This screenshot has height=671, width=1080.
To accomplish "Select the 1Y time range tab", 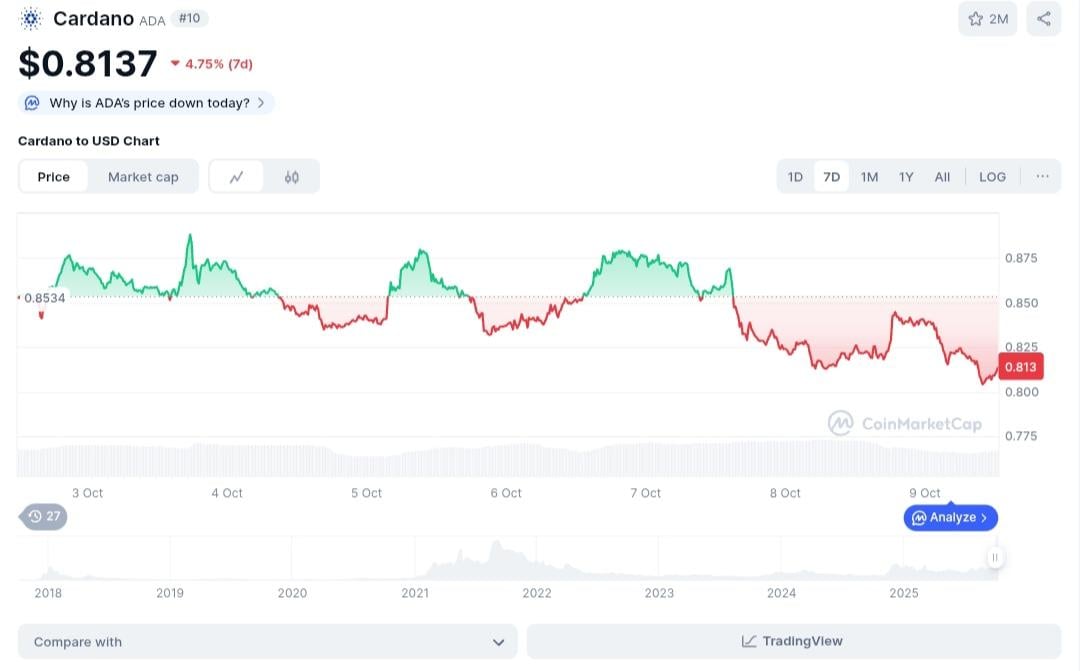I will tap(906, 177).
